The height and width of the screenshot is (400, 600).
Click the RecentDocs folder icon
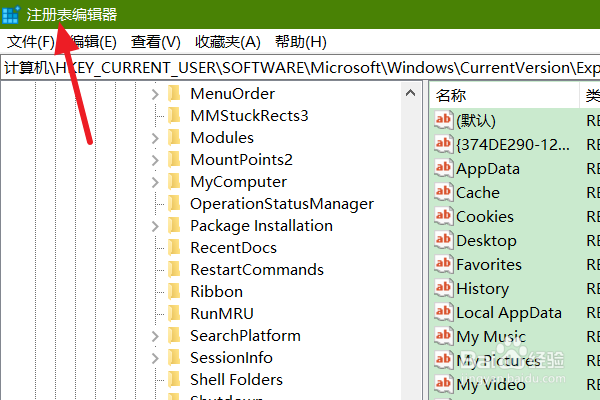tap(174, 247)
